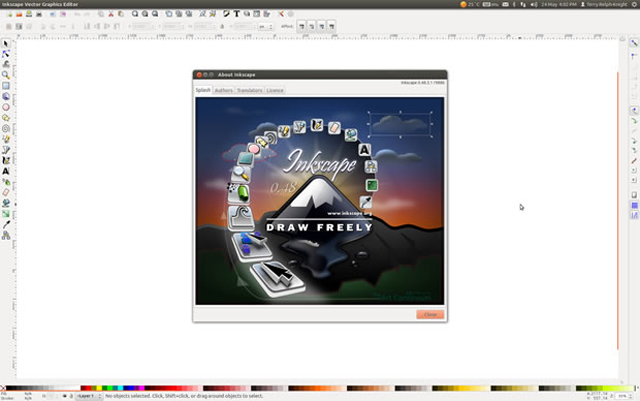Image resolution: width=640 pixels, height=401 pixels.
Task: Pick the cyan swatch in palette
Action: tap(120, 388)
